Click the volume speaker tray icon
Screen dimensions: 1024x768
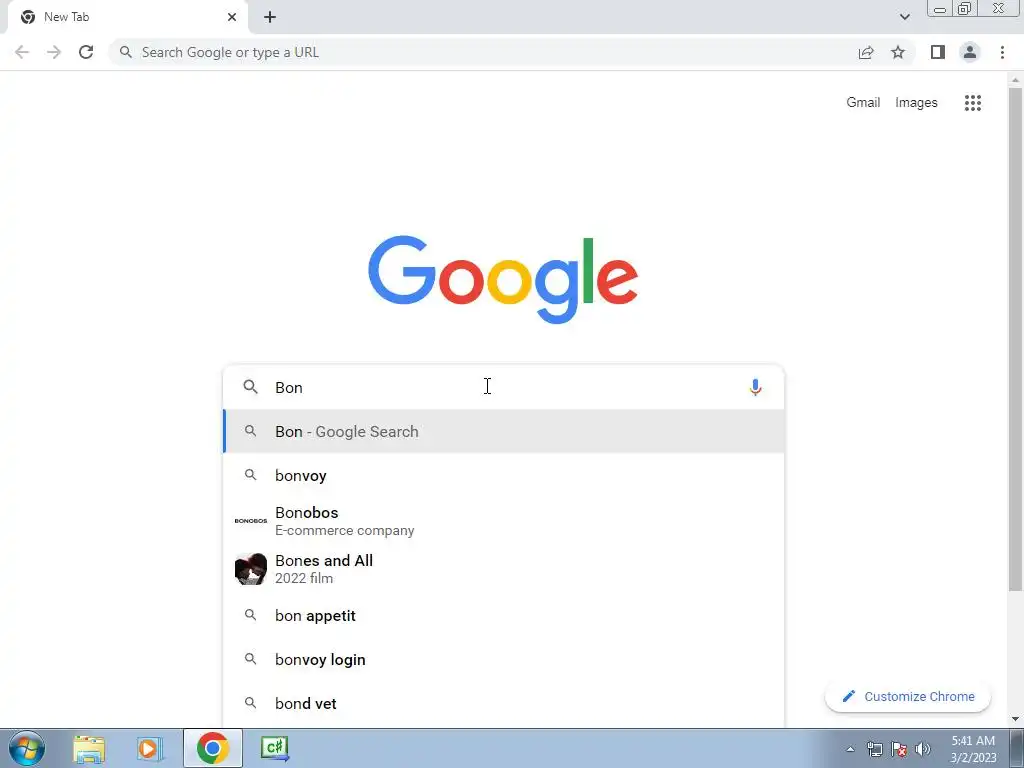click(x=923, y=749)
